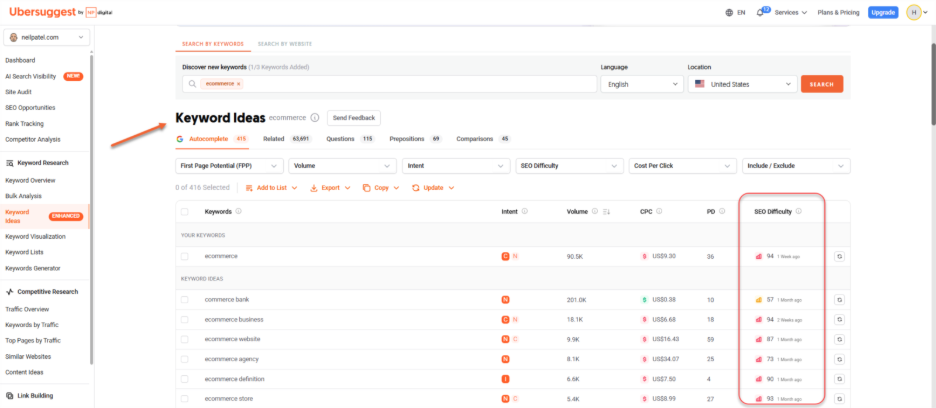Select the Search by Keywords tab
Screen dimensions: 936x408
213,44
